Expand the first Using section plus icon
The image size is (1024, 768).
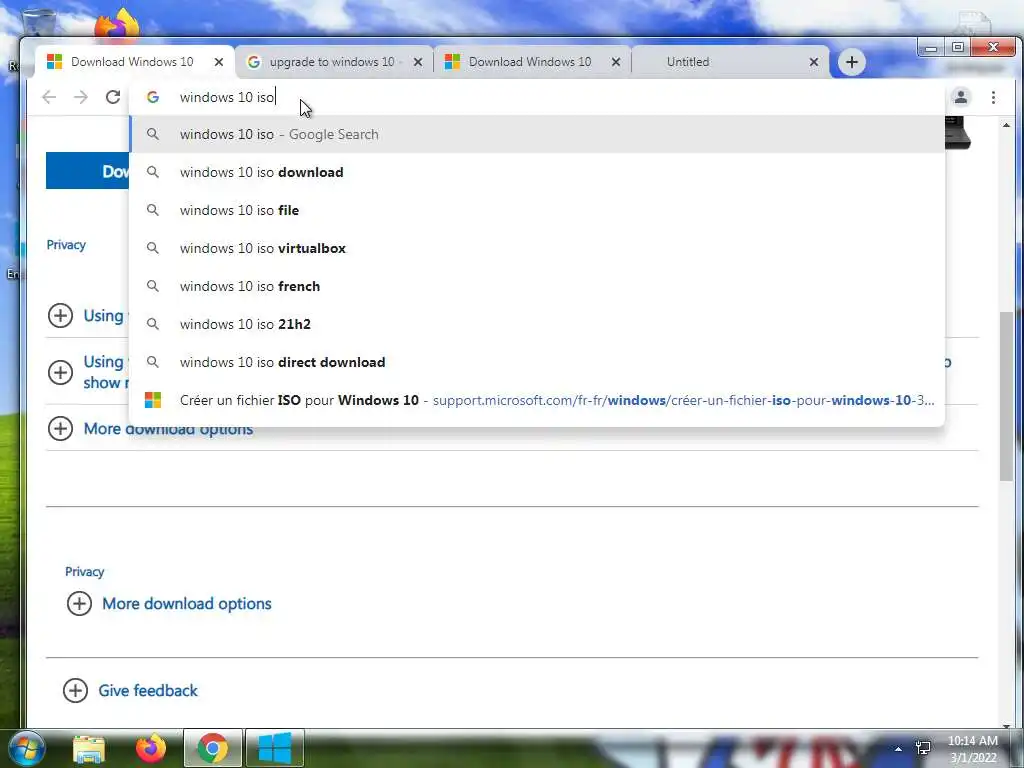[x=60, y=316]
